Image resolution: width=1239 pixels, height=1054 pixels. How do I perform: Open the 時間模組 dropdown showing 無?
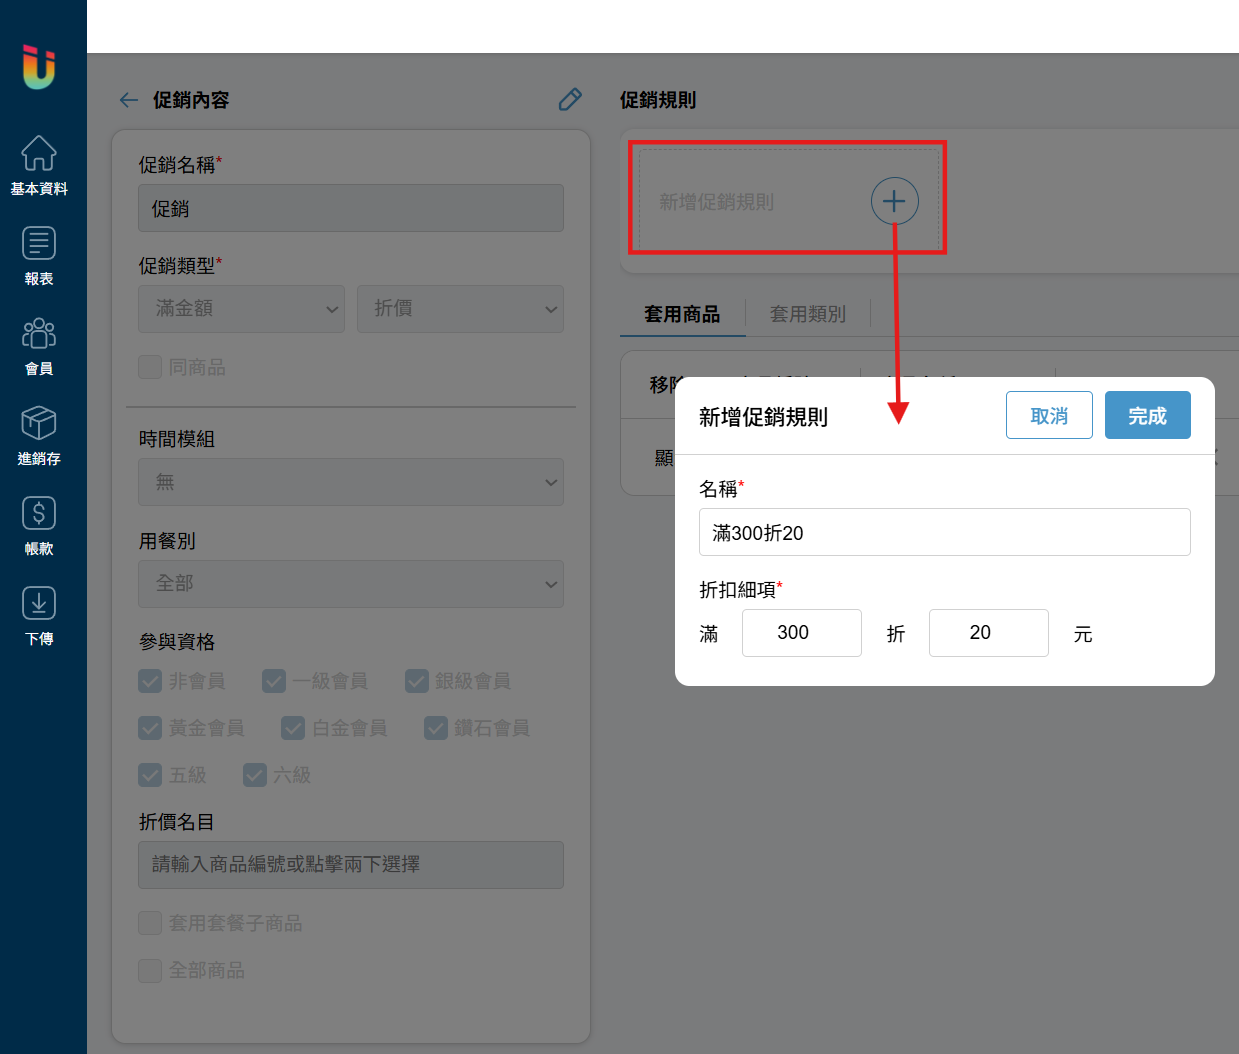click(x=351, y=482)
